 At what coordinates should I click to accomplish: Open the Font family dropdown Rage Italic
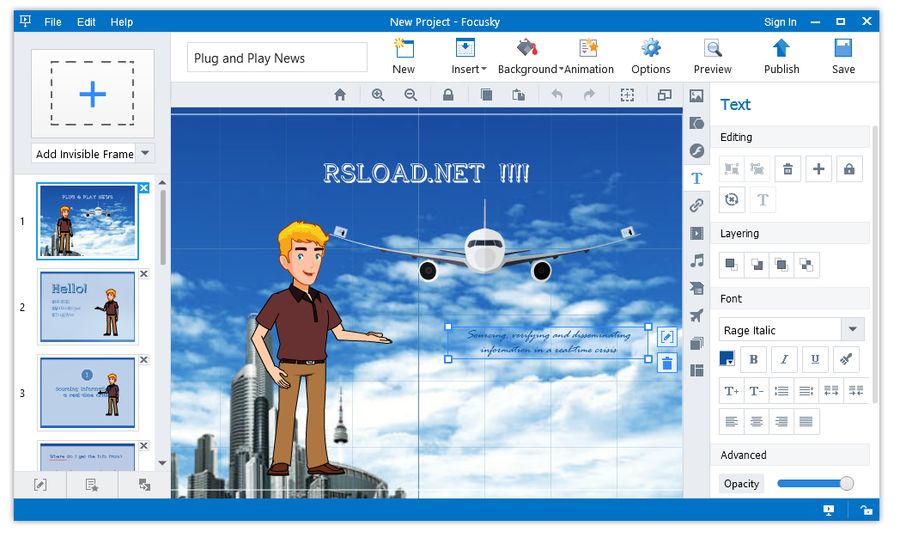(x=791, y=330)
